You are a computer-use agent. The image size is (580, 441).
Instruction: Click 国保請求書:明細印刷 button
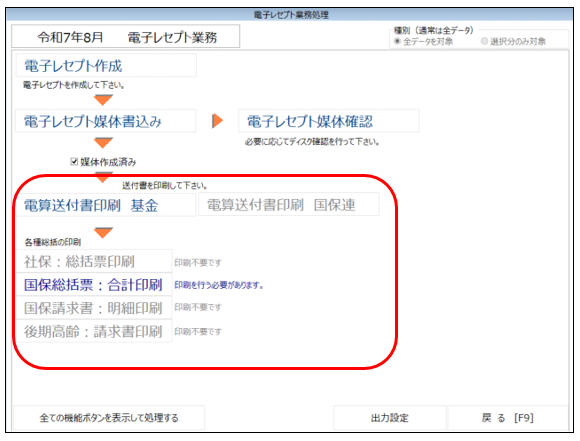tap(94, 308)
